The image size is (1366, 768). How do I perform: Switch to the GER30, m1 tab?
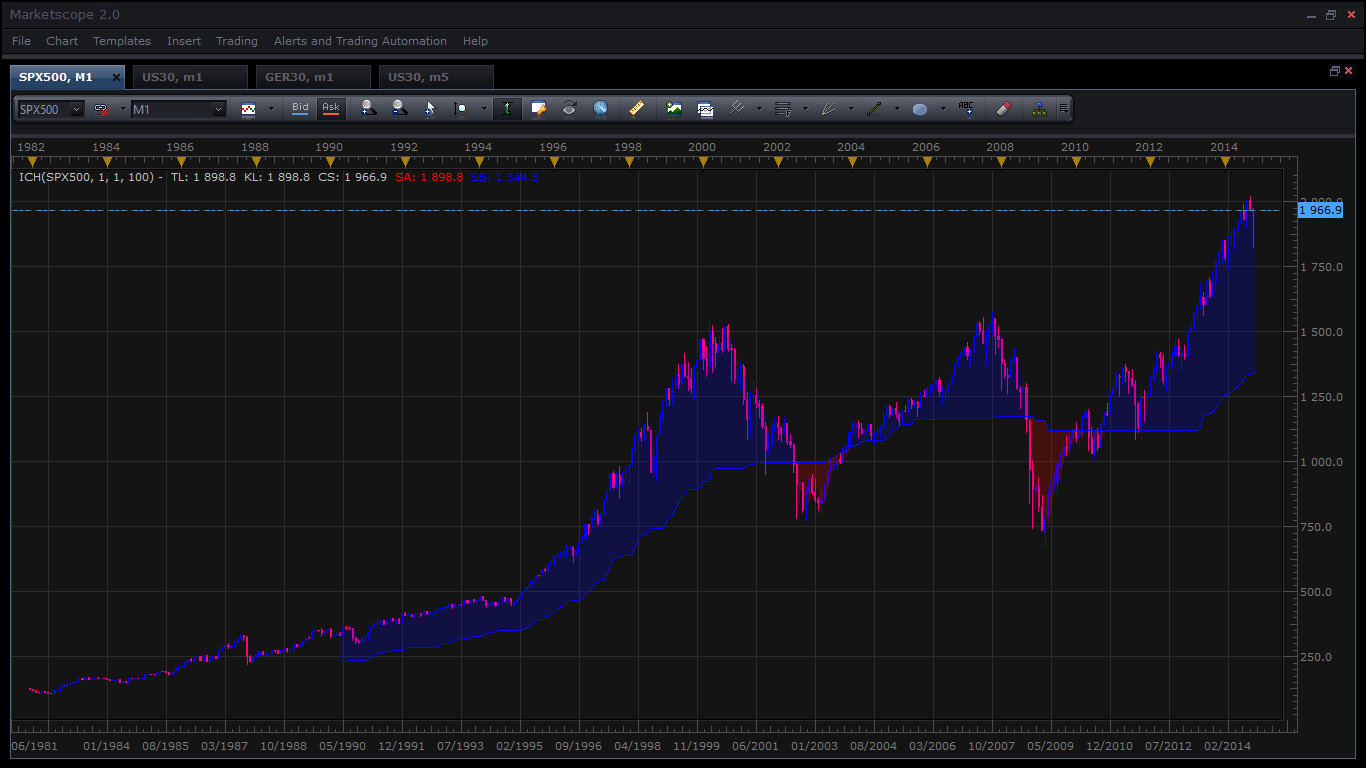click(x=313, y=77)
